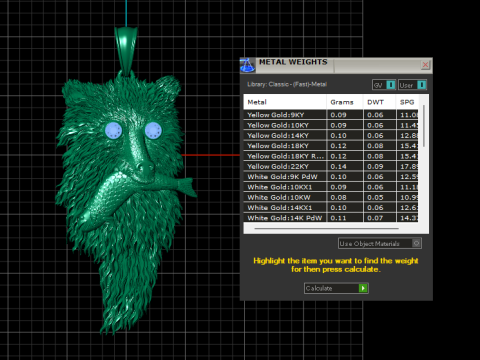Sort by Metal column header
Viewport: 480px width, 360px height.
tap(285, 102)
